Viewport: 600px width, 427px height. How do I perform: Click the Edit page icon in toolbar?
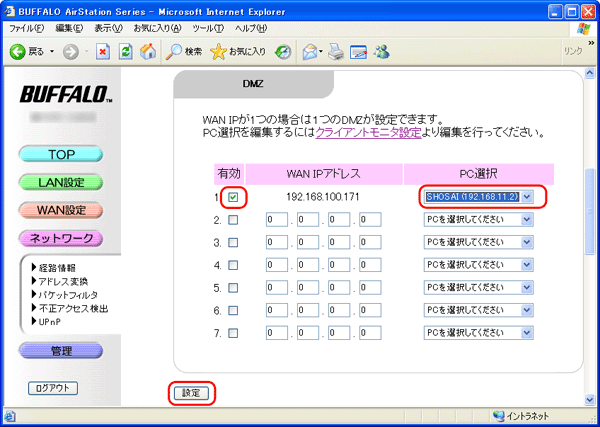point(359,52)
